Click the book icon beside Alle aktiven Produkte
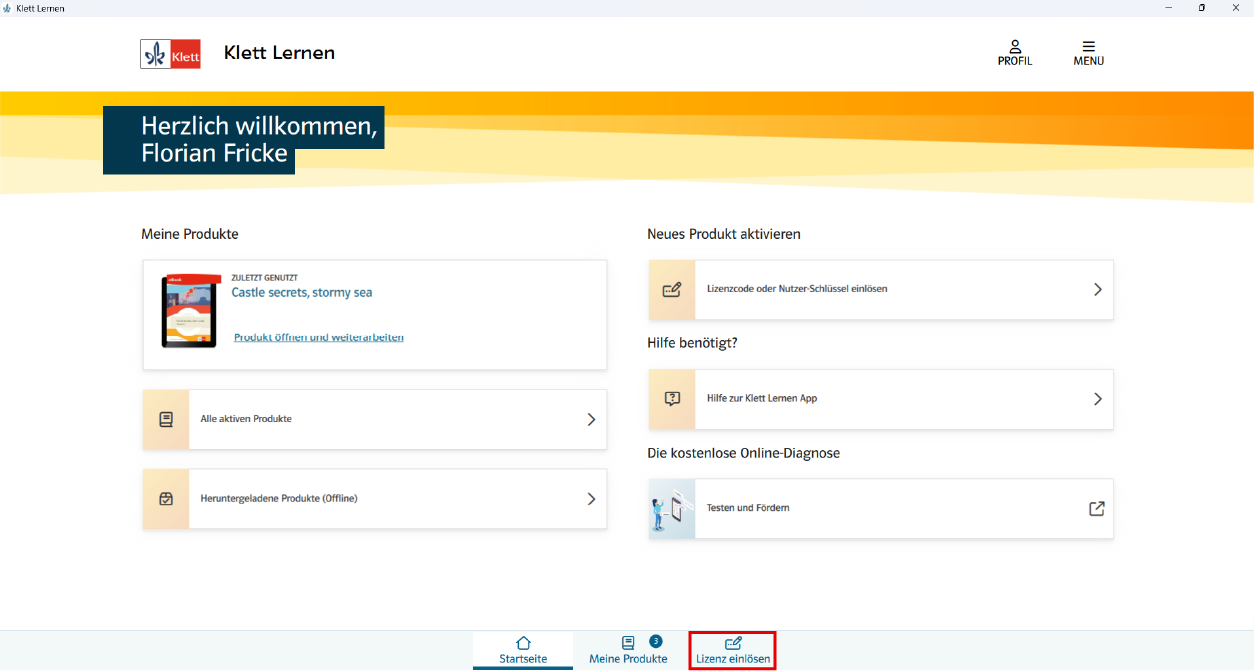1254x671 pixels. 166,420
